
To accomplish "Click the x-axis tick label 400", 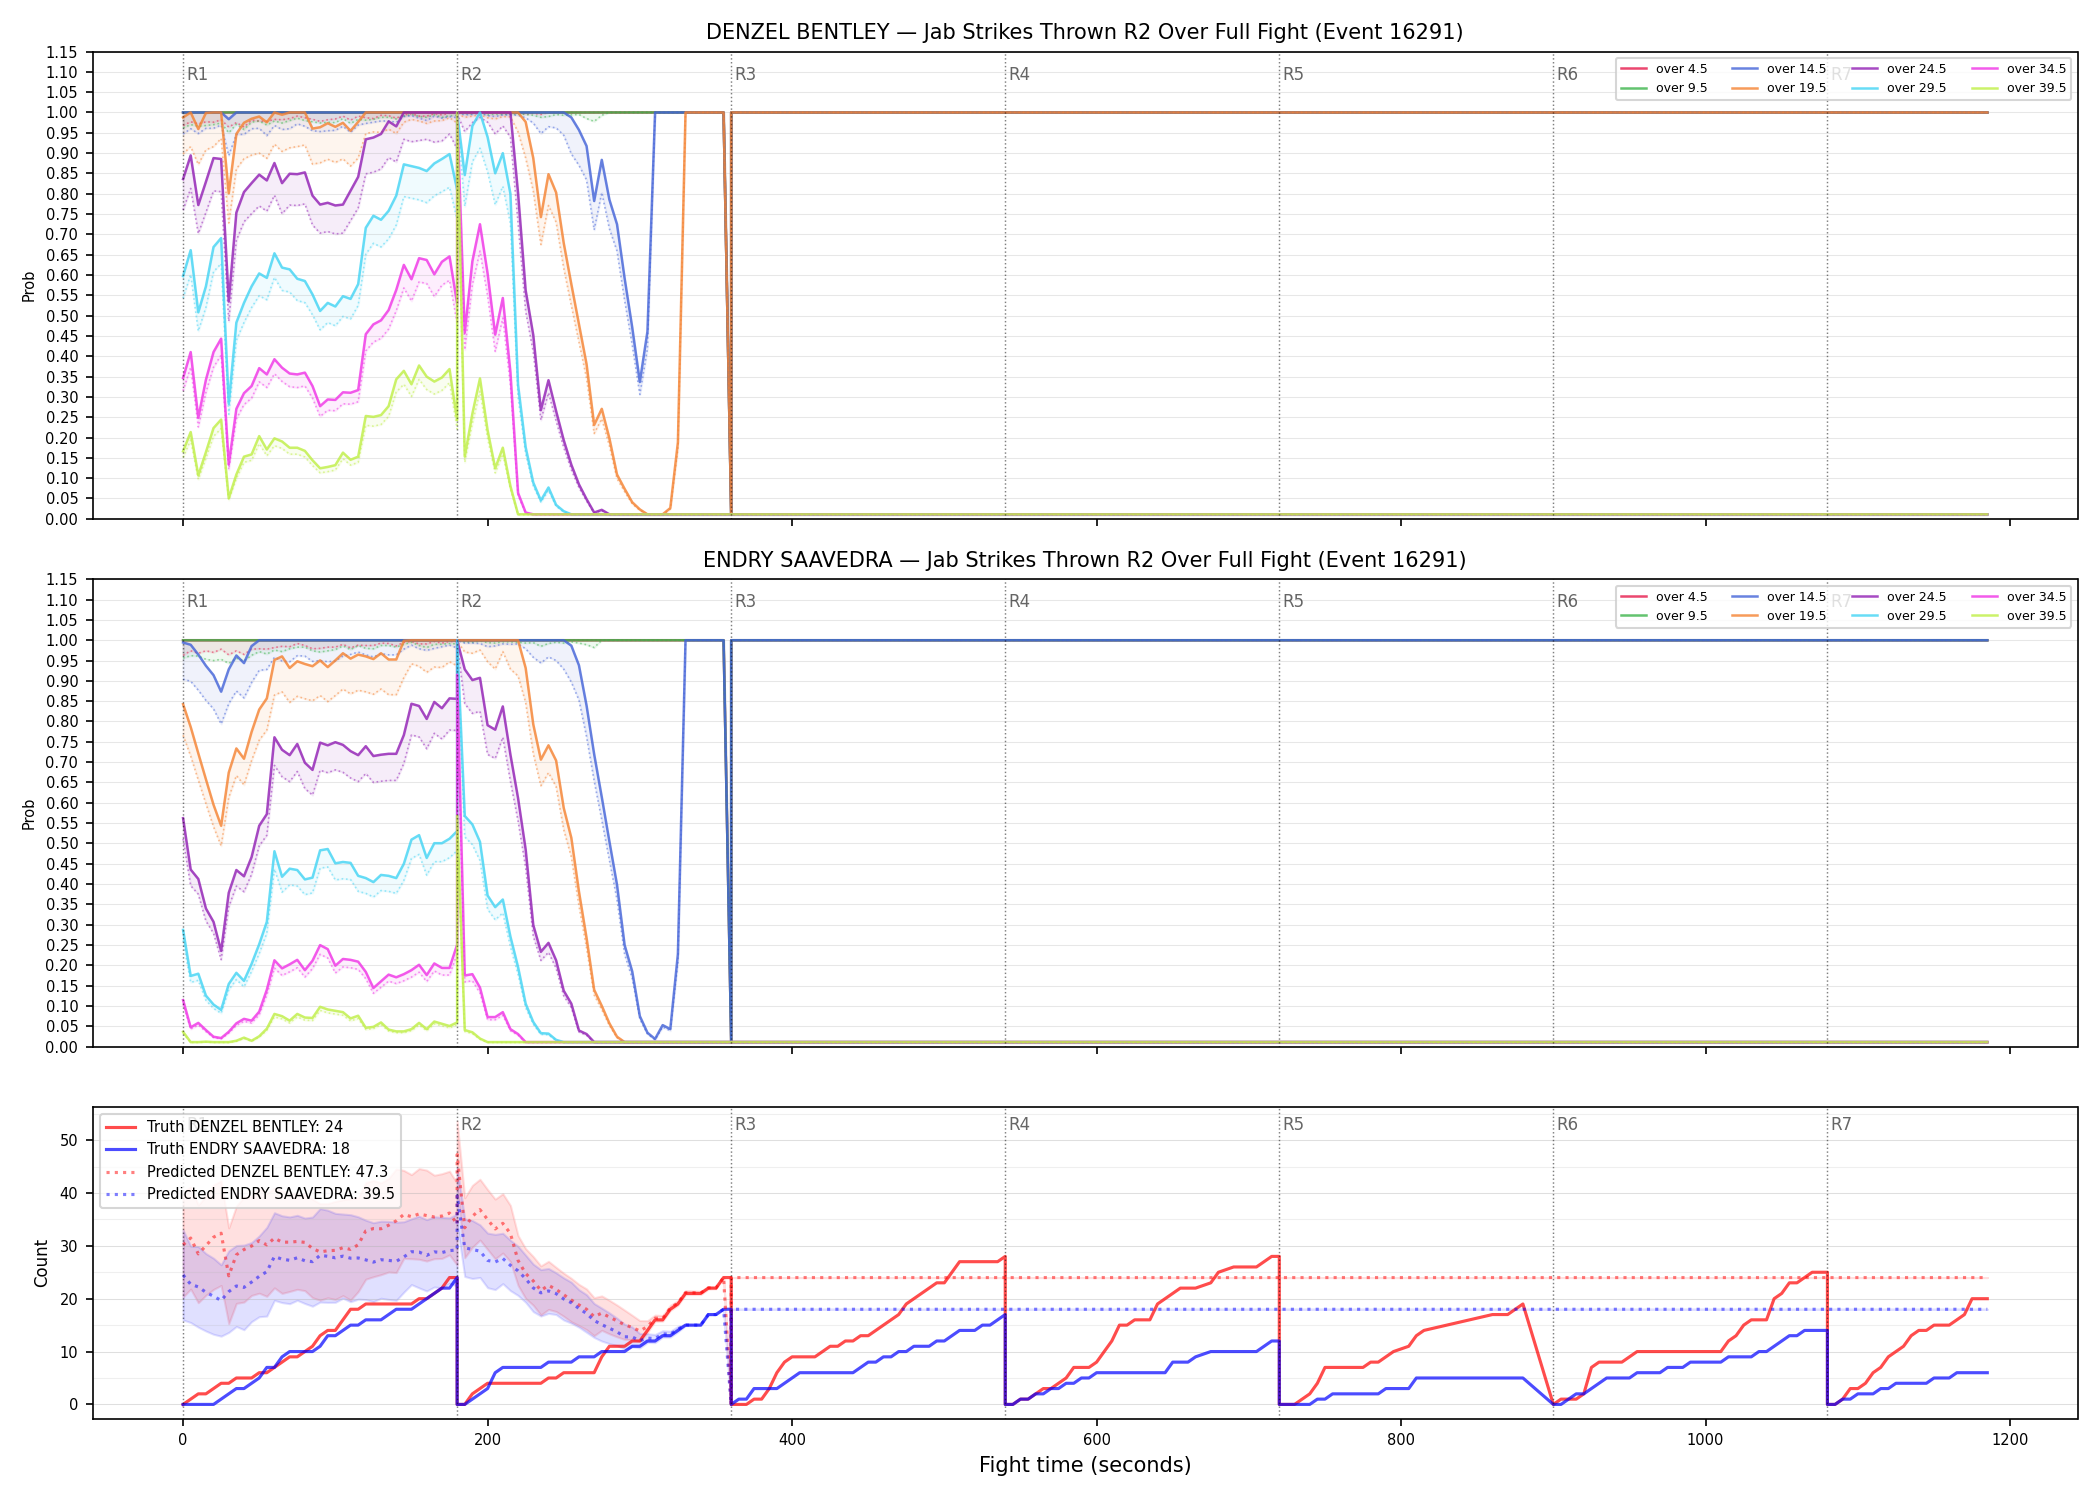I will click(x=792, y=1440).
